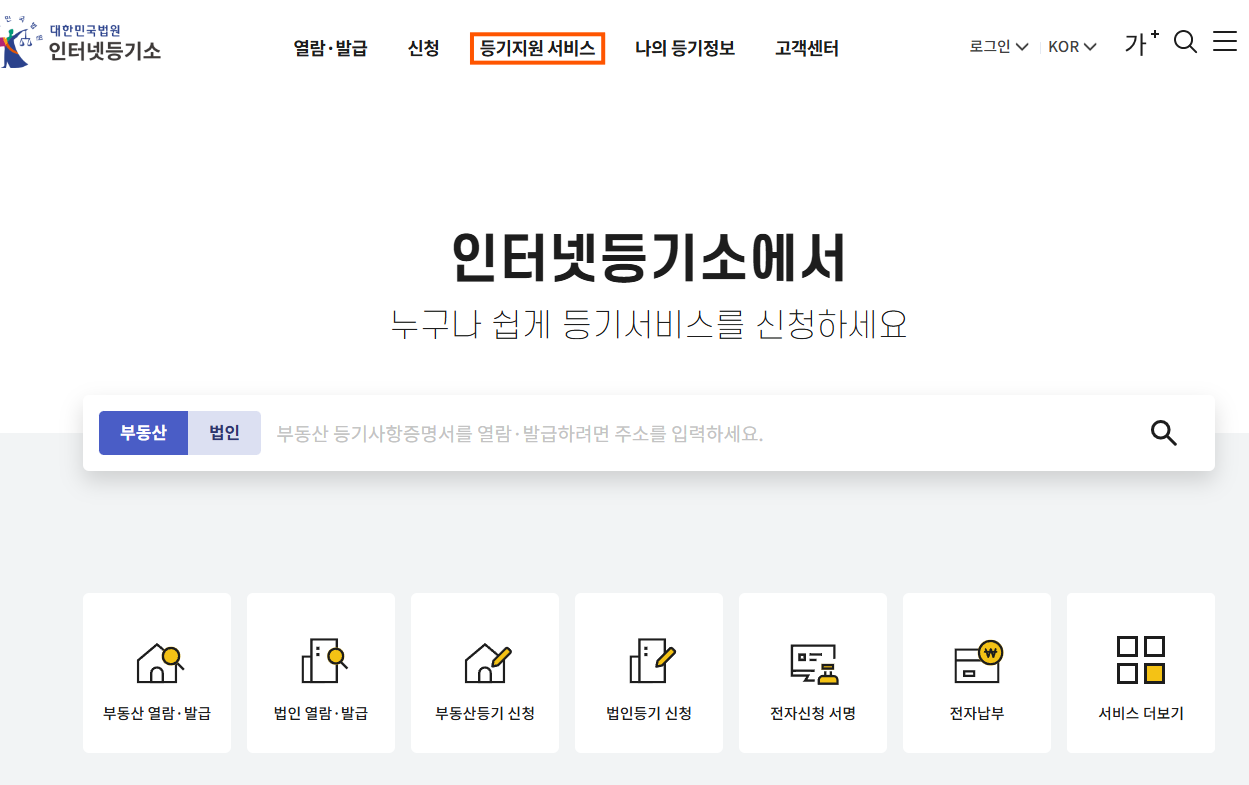Click the header search magnifier icon
1249x785 pixels.
pos(1185,42)
